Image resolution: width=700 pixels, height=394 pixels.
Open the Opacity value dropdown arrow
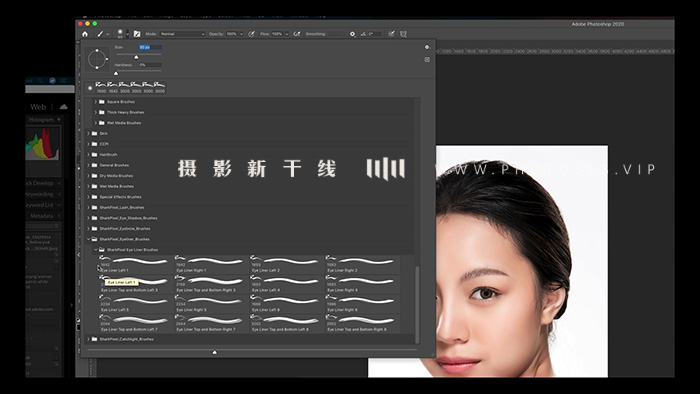pos(242,34)
